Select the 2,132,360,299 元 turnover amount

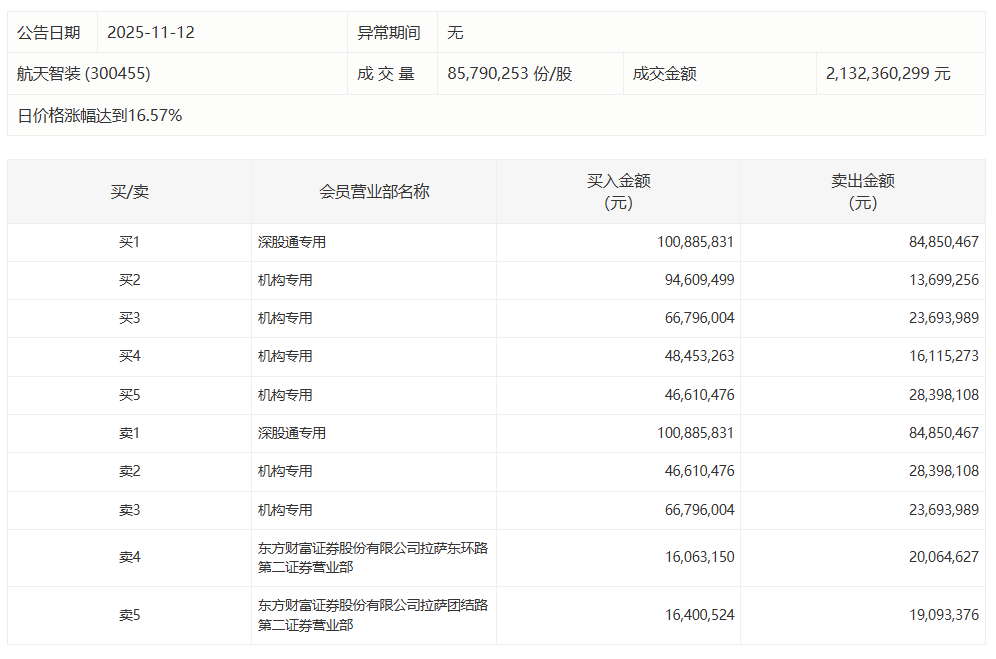(x=888, y=74)
